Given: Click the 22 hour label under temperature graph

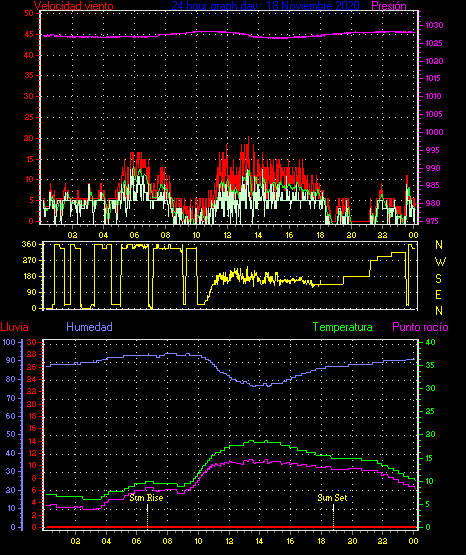Looking at the screenshot, I should click(x=383, y=541).
